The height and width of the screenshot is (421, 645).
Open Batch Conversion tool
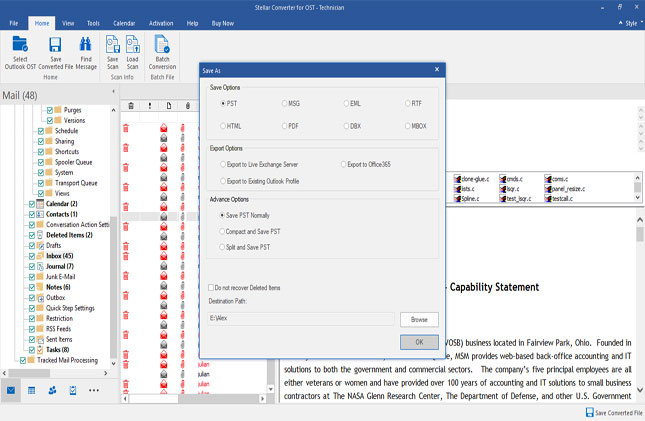pos(162,44)
